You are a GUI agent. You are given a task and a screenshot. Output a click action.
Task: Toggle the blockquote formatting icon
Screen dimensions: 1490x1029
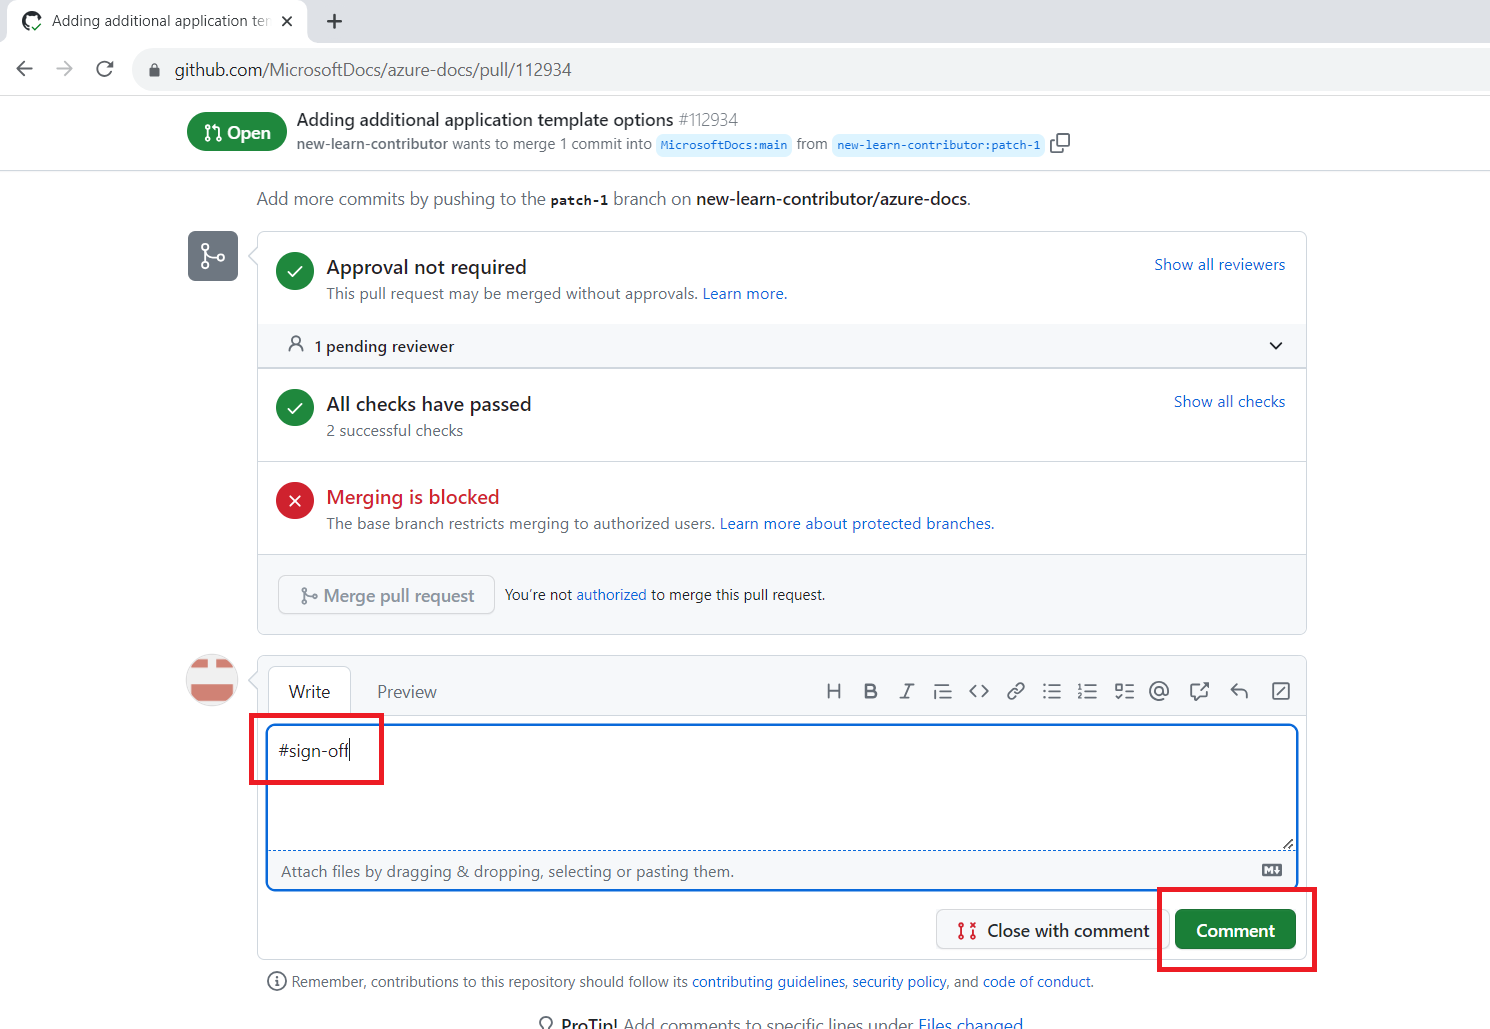tap(942, 690)
